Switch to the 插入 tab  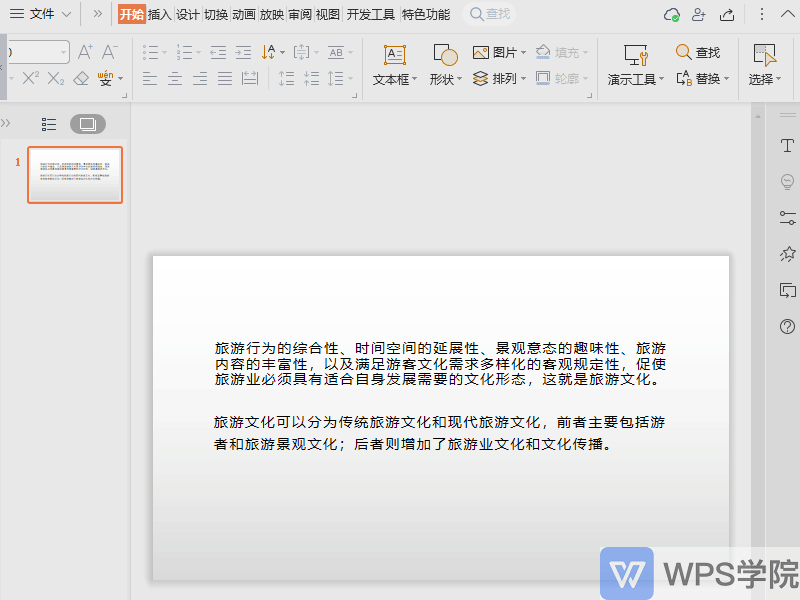pos(159,14)
